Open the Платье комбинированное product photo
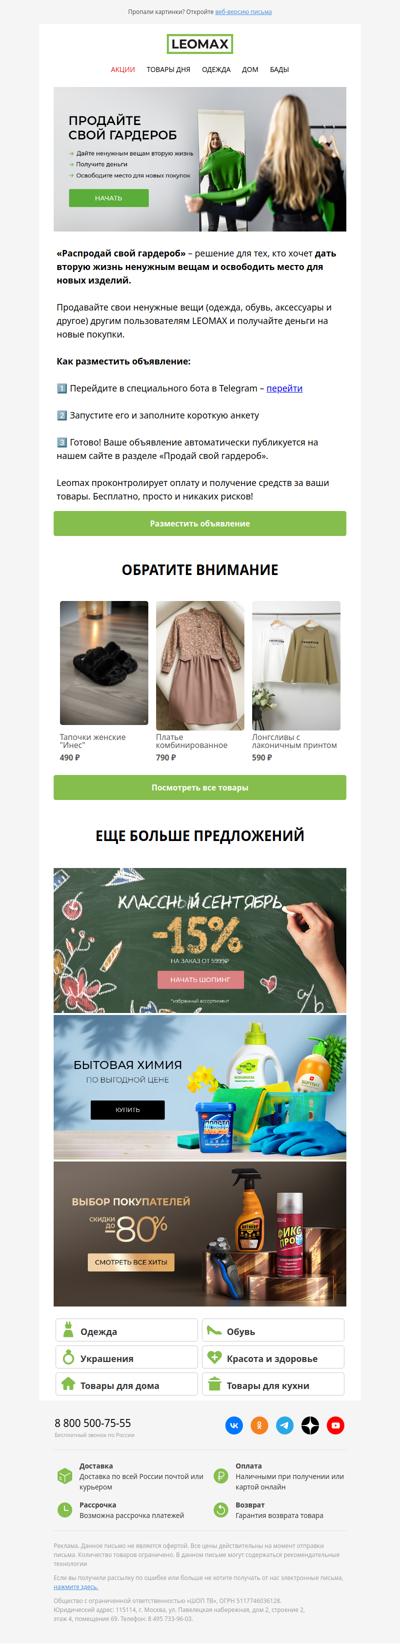Screen dimensions: 400x1644 click(200, 665)
